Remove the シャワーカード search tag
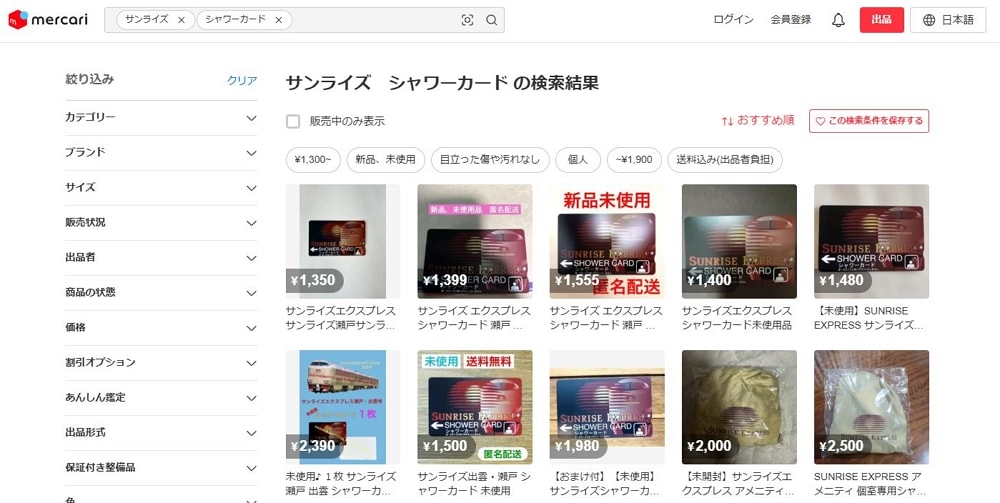 pos(279,20)
